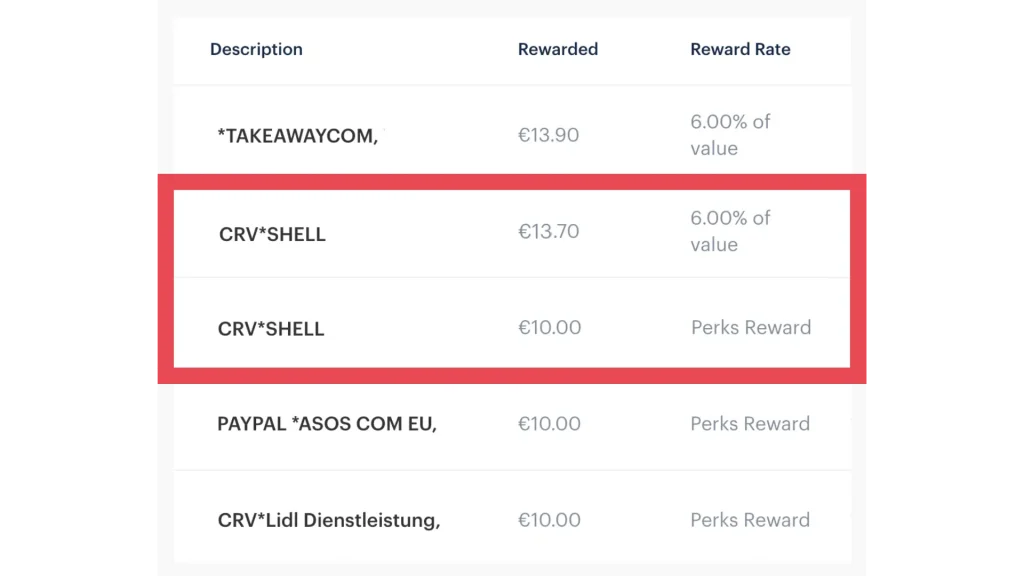Image resolution: width=1024 pixels, height=576 pixels.
Task: Click Perks Reward inside the red highlight
Action: click(751, 328)
